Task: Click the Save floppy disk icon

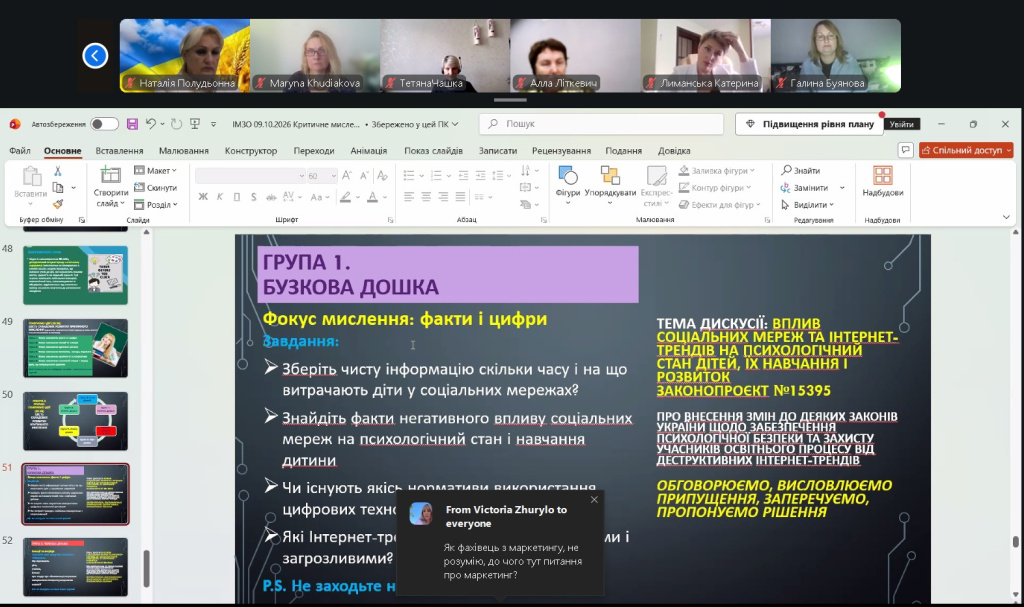Action: pyautogui.click(x=133, y=123)
